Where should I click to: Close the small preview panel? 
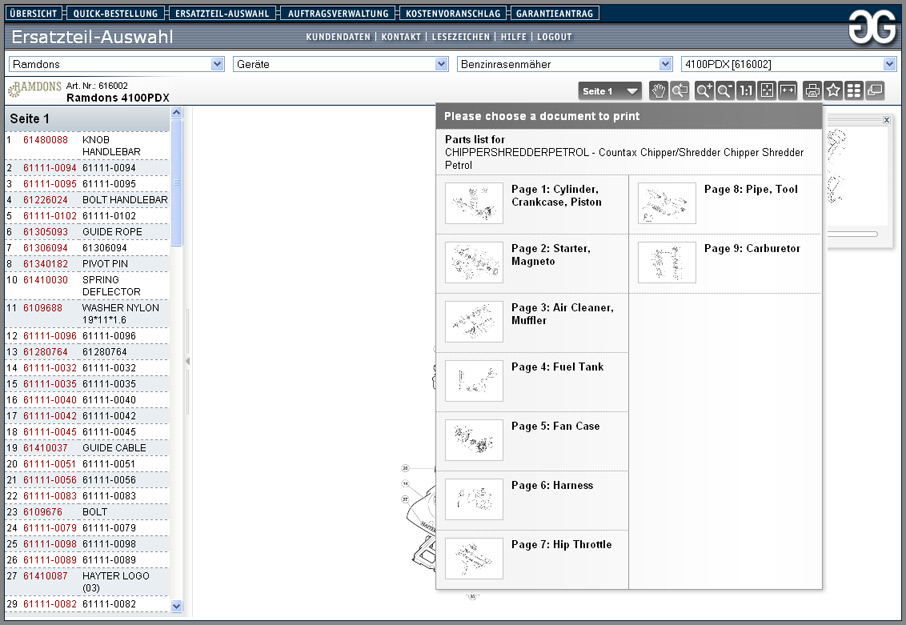(x=886, y=120)
